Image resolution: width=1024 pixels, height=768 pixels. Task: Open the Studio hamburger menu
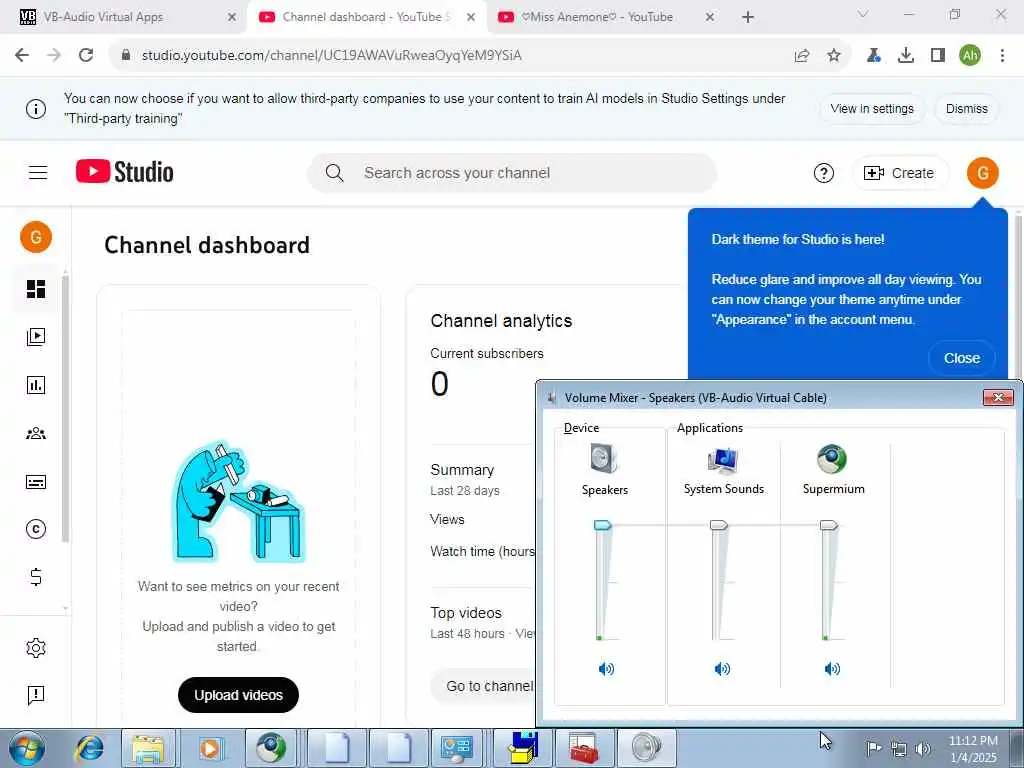(38, 172)
